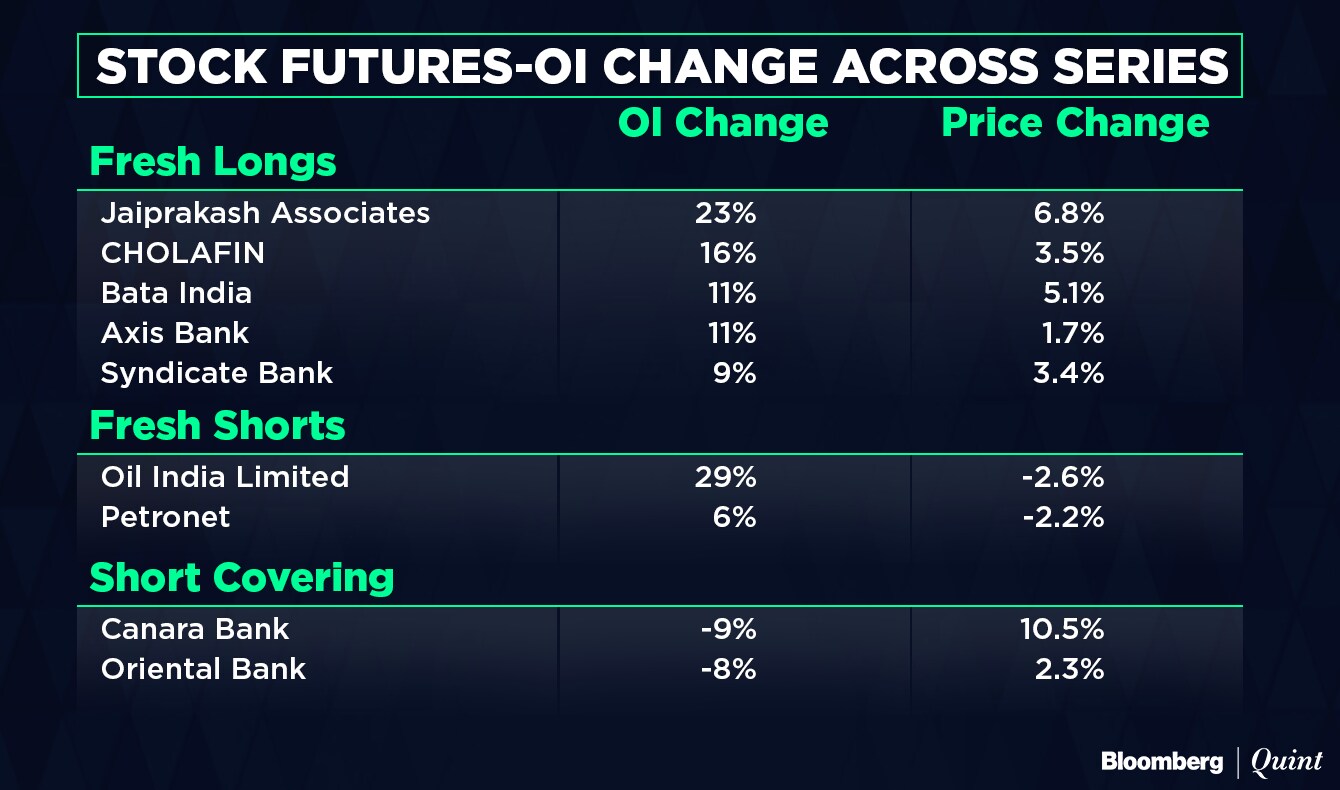Select the Syndicate Bank entry
Image resolution: width=1340 pixels, height=790 pixels.
click(x=217, y=373)
